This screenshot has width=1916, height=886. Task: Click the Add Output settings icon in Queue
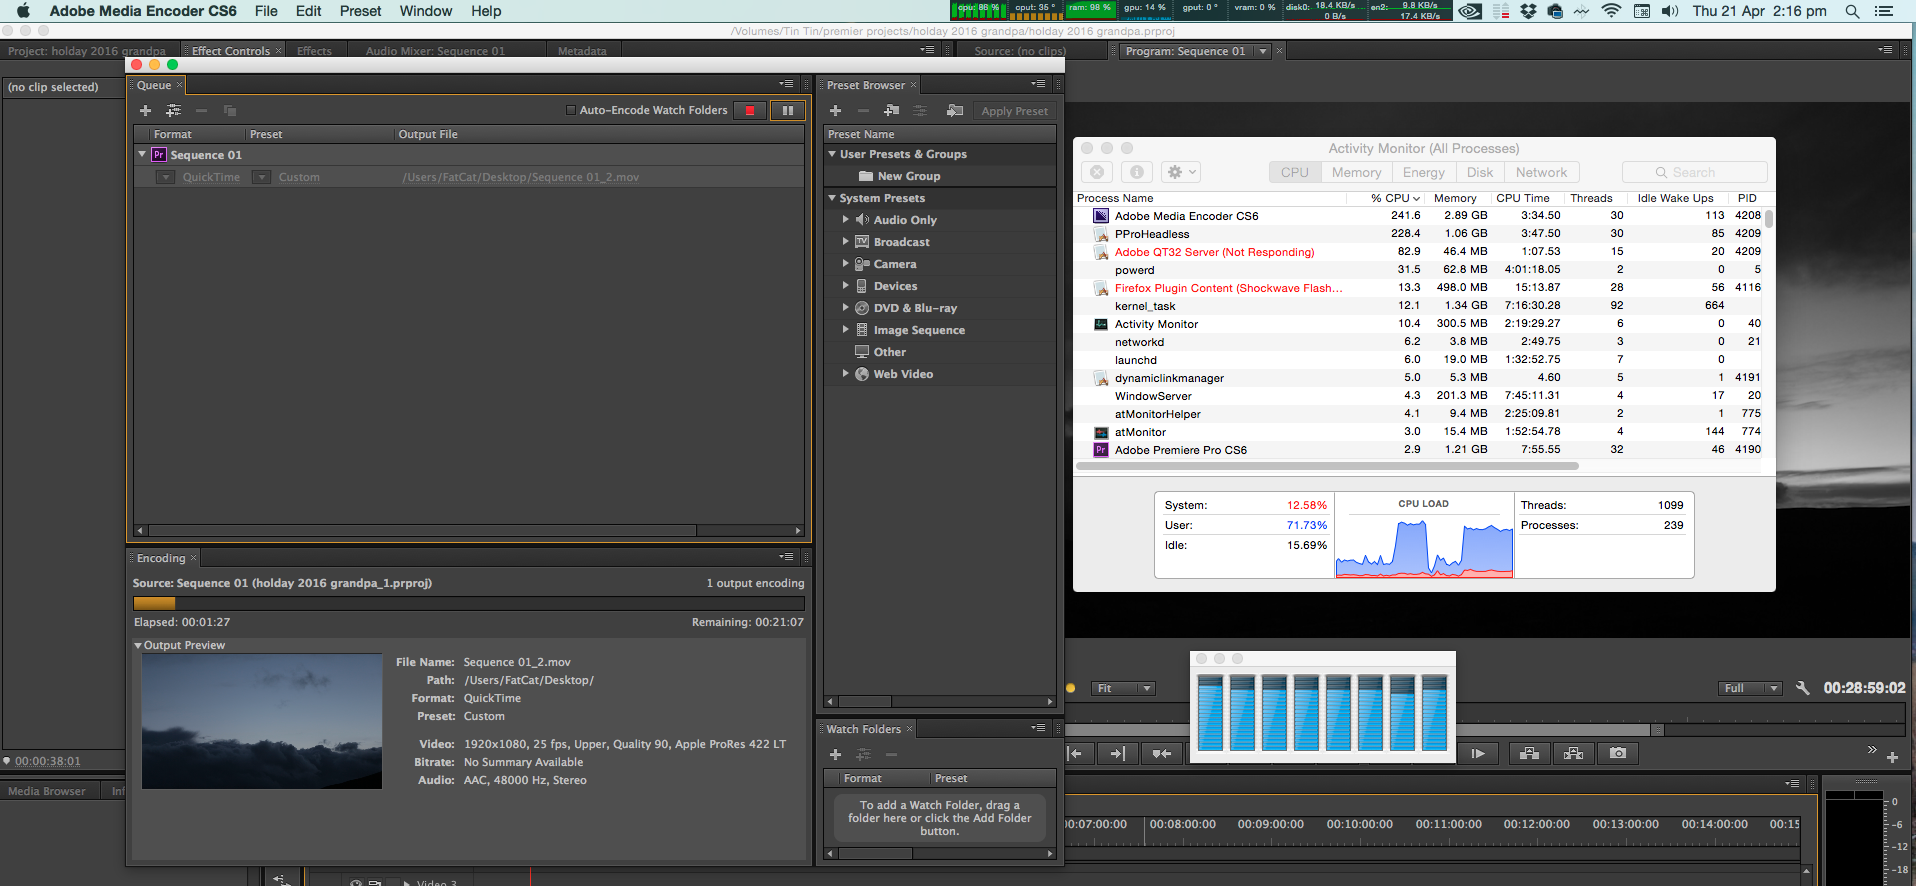point(174,111)
